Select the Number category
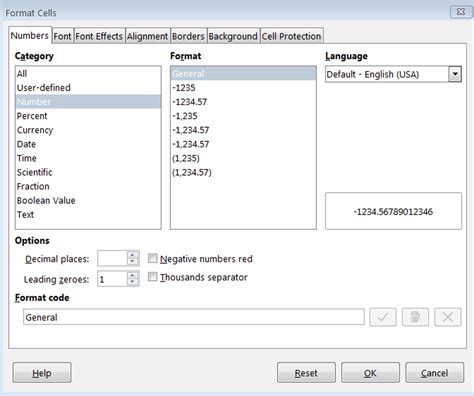 tap(88, 101)
